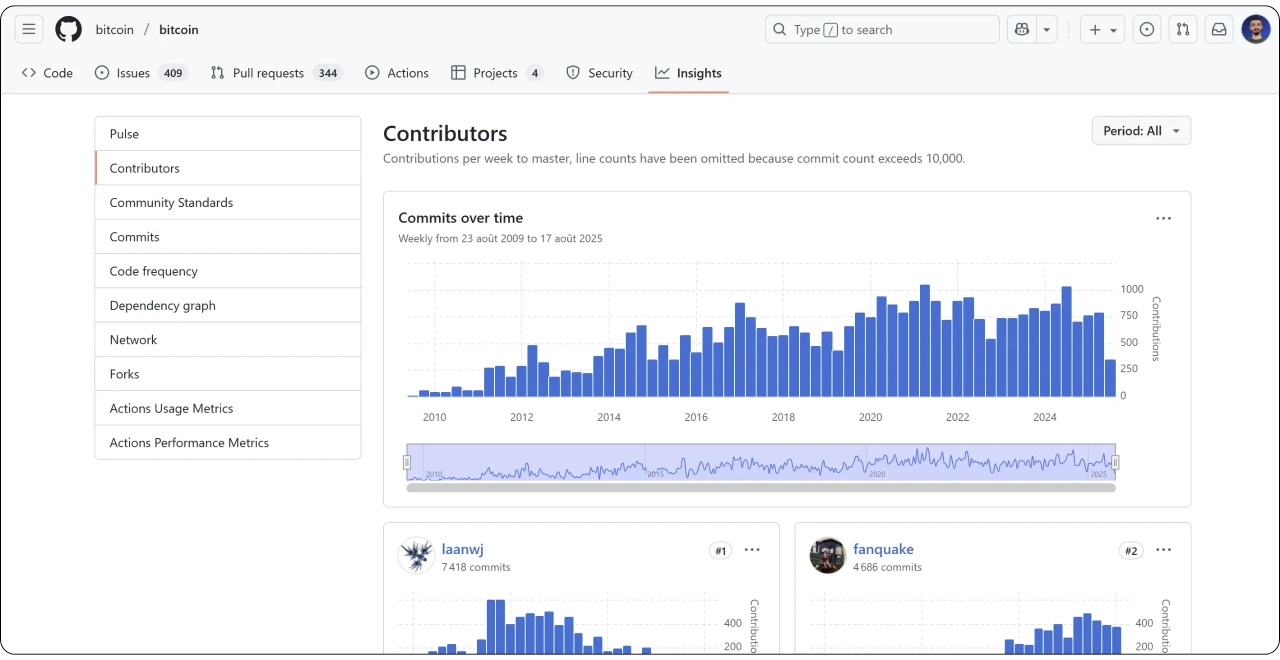Click the left handle of timeline range slider

tap(407, 462)
